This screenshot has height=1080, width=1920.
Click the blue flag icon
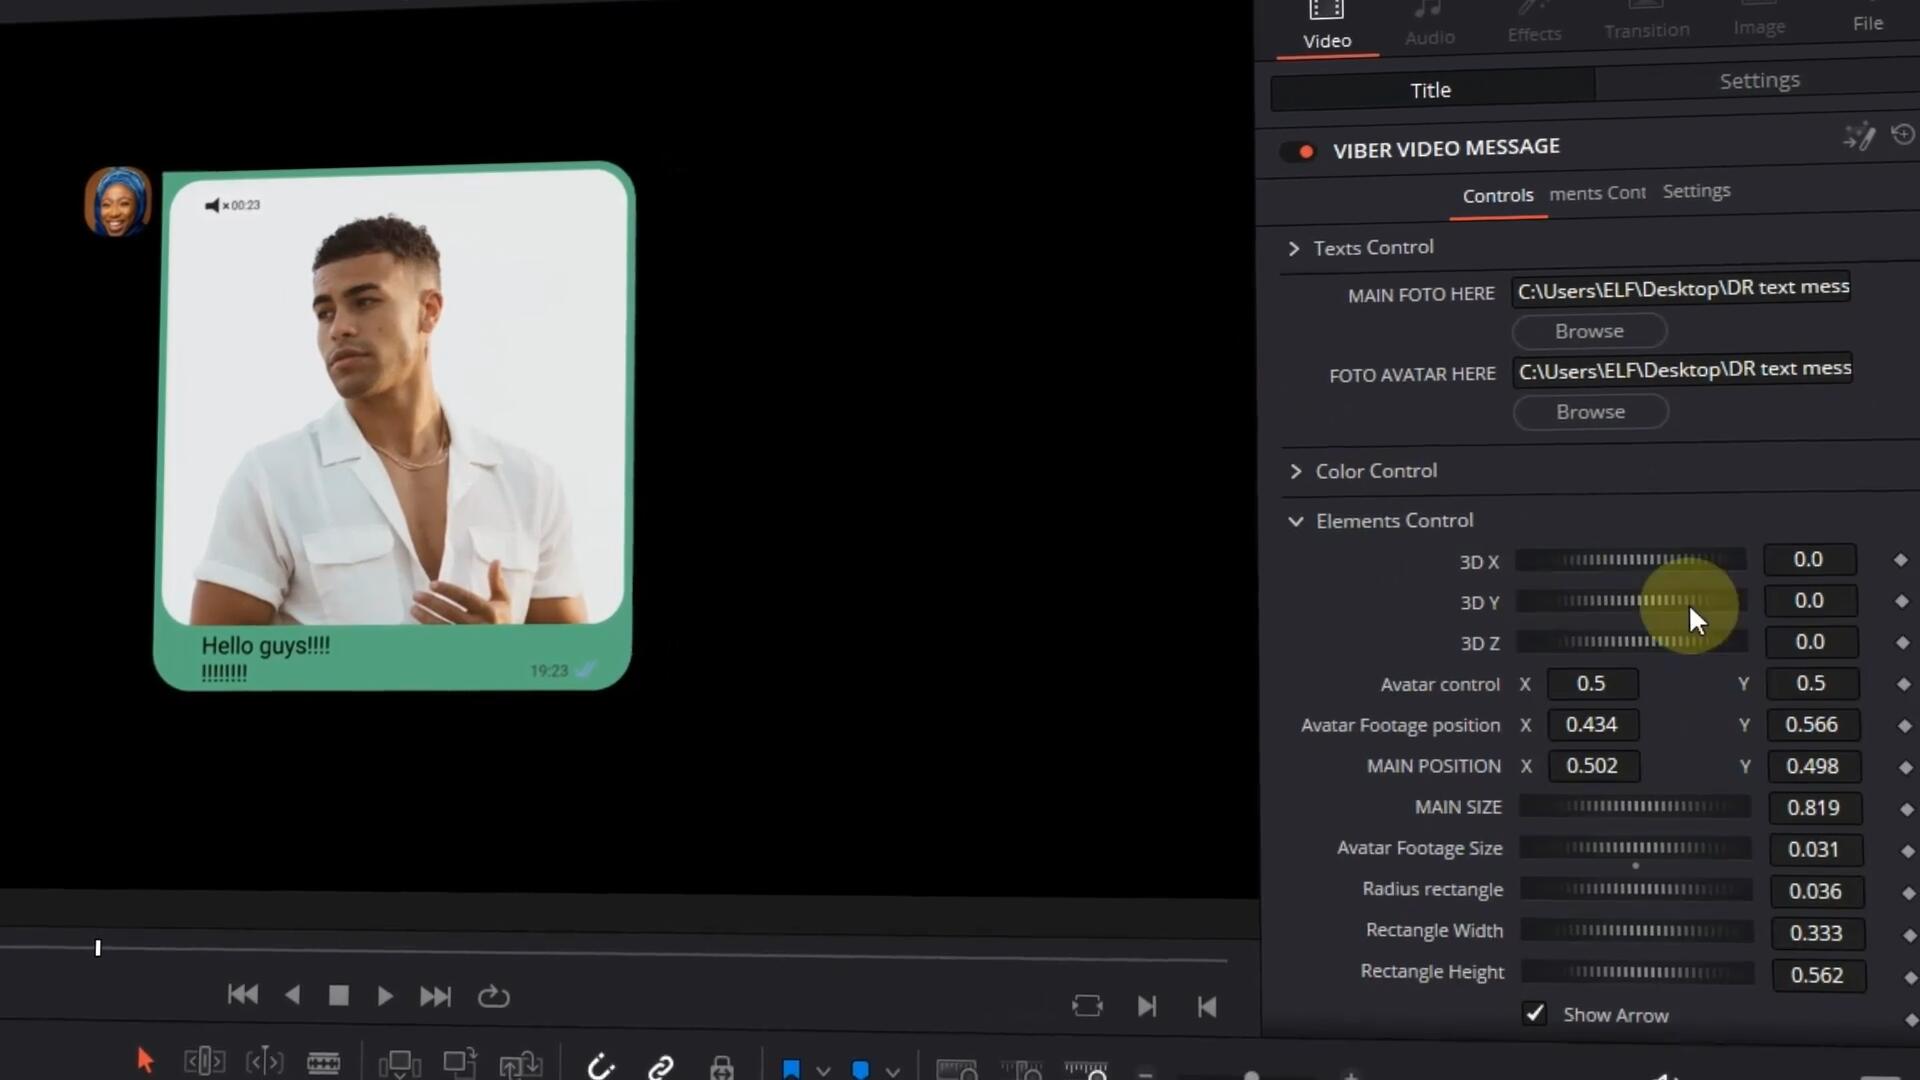791,1069
